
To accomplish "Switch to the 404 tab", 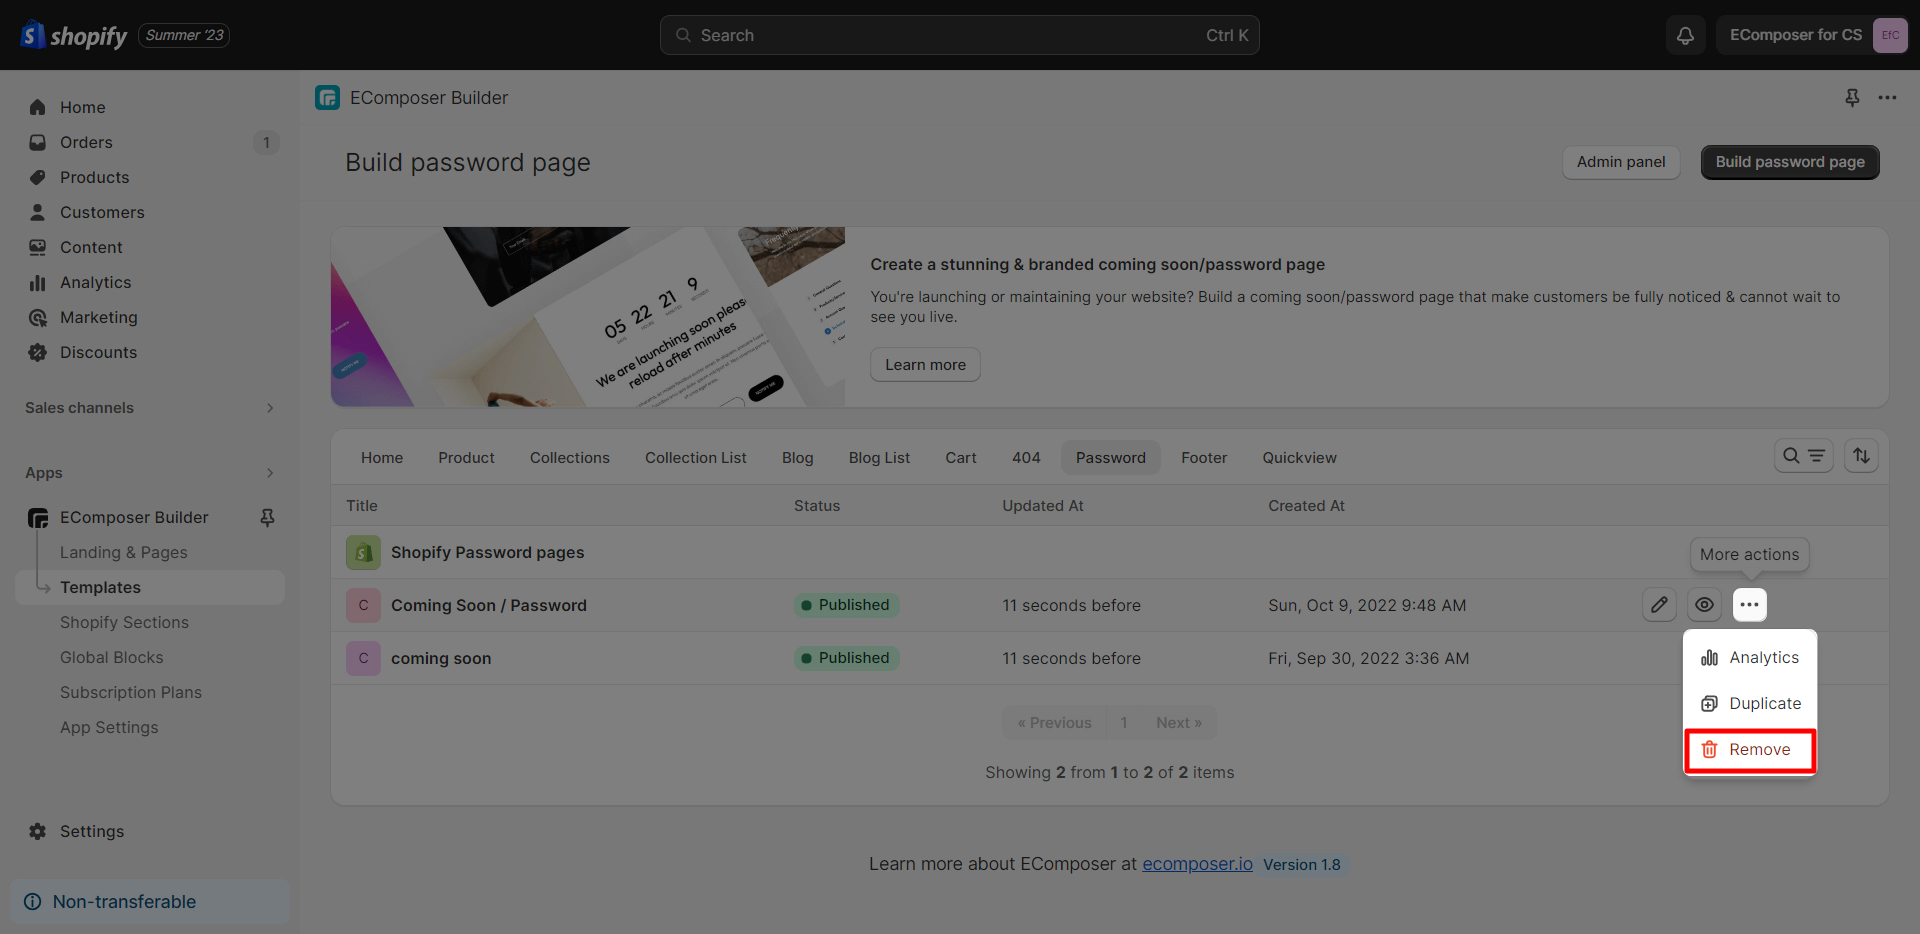I will click(1026, 458).
